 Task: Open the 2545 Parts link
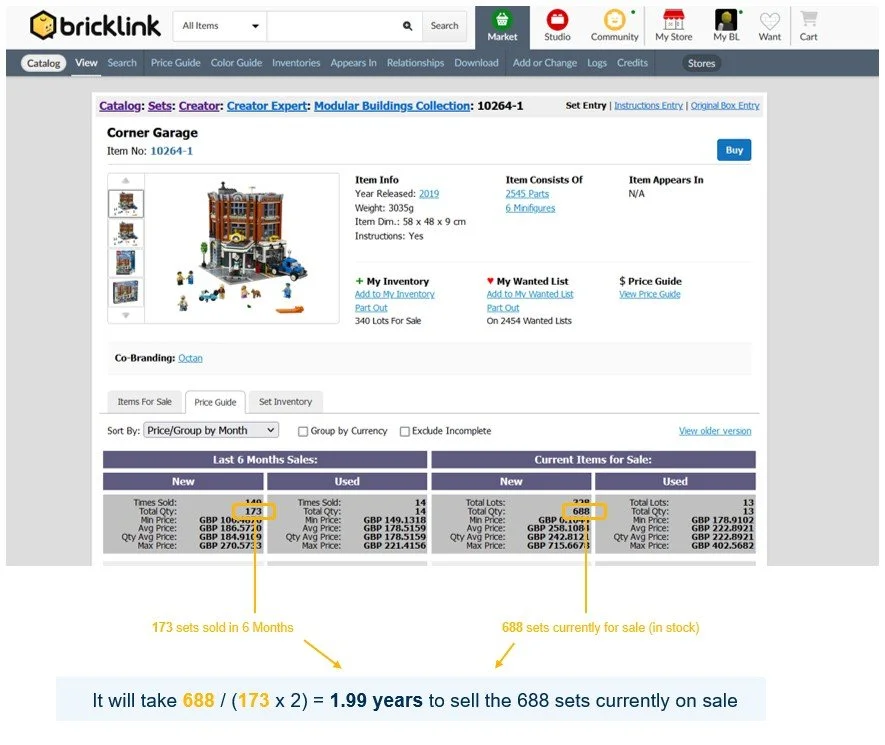pos(527,194)
